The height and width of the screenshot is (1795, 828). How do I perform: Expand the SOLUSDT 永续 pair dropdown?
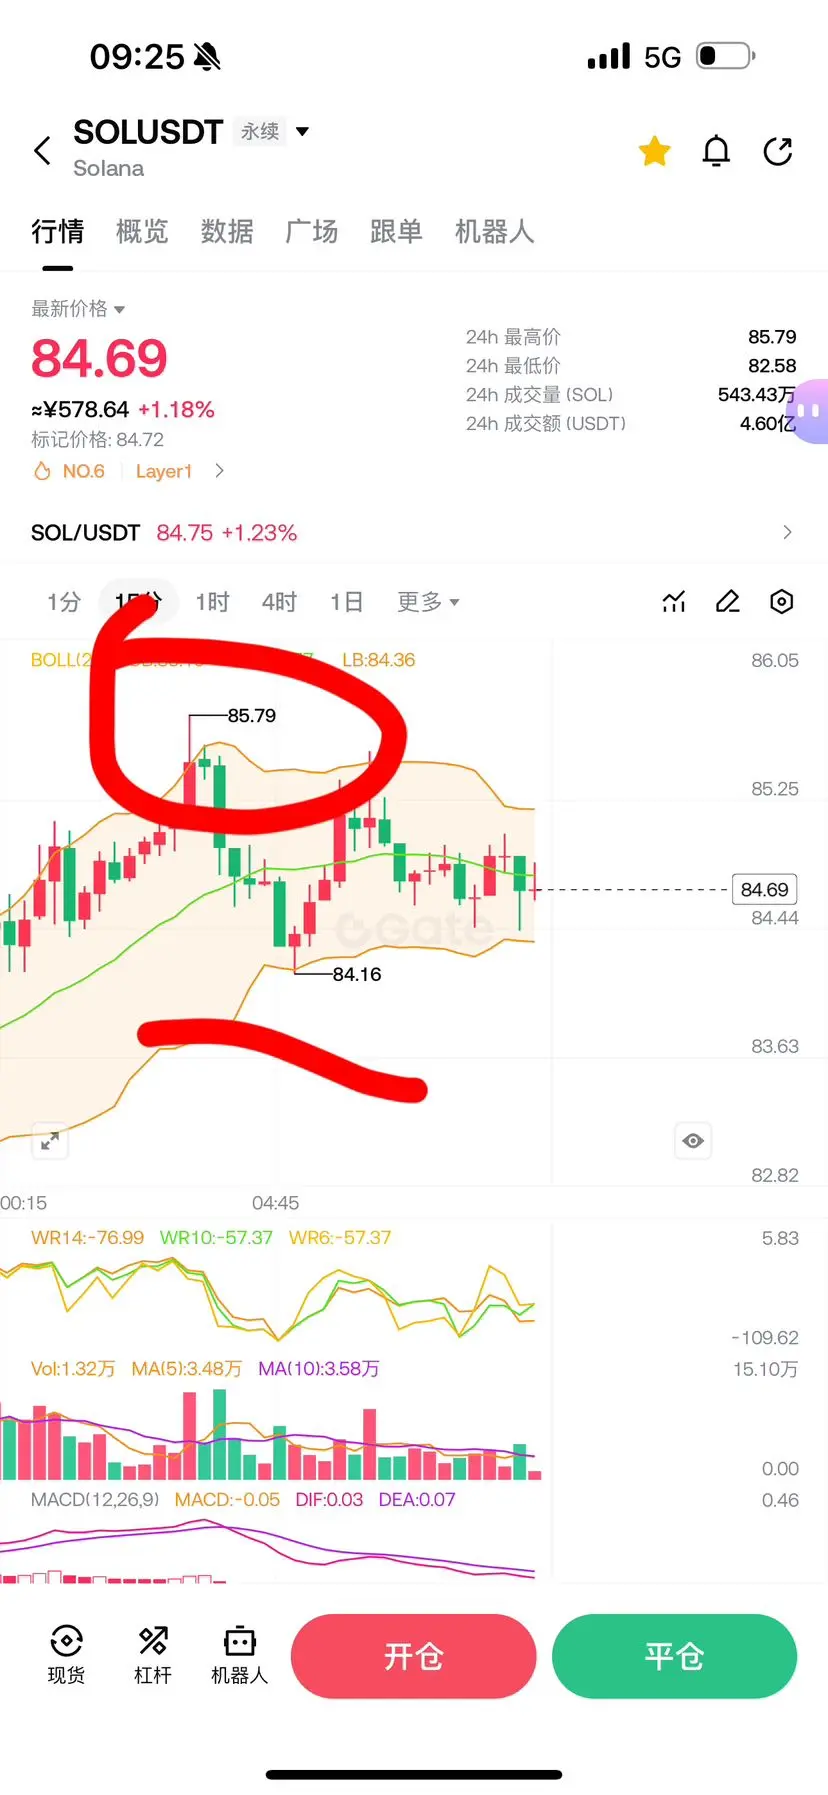tap(303, 131)
